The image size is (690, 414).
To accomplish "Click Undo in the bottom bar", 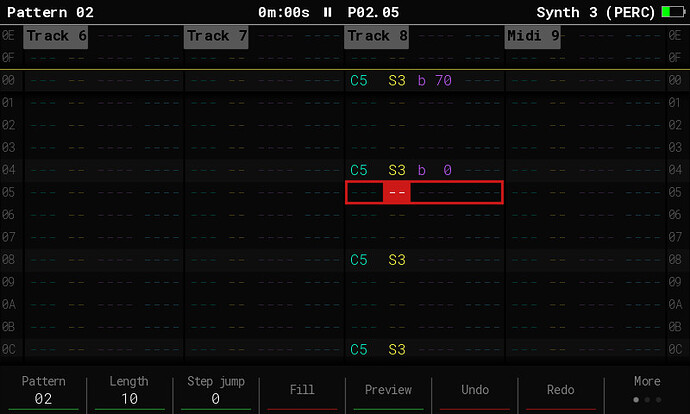I will (x=475, y=390).
